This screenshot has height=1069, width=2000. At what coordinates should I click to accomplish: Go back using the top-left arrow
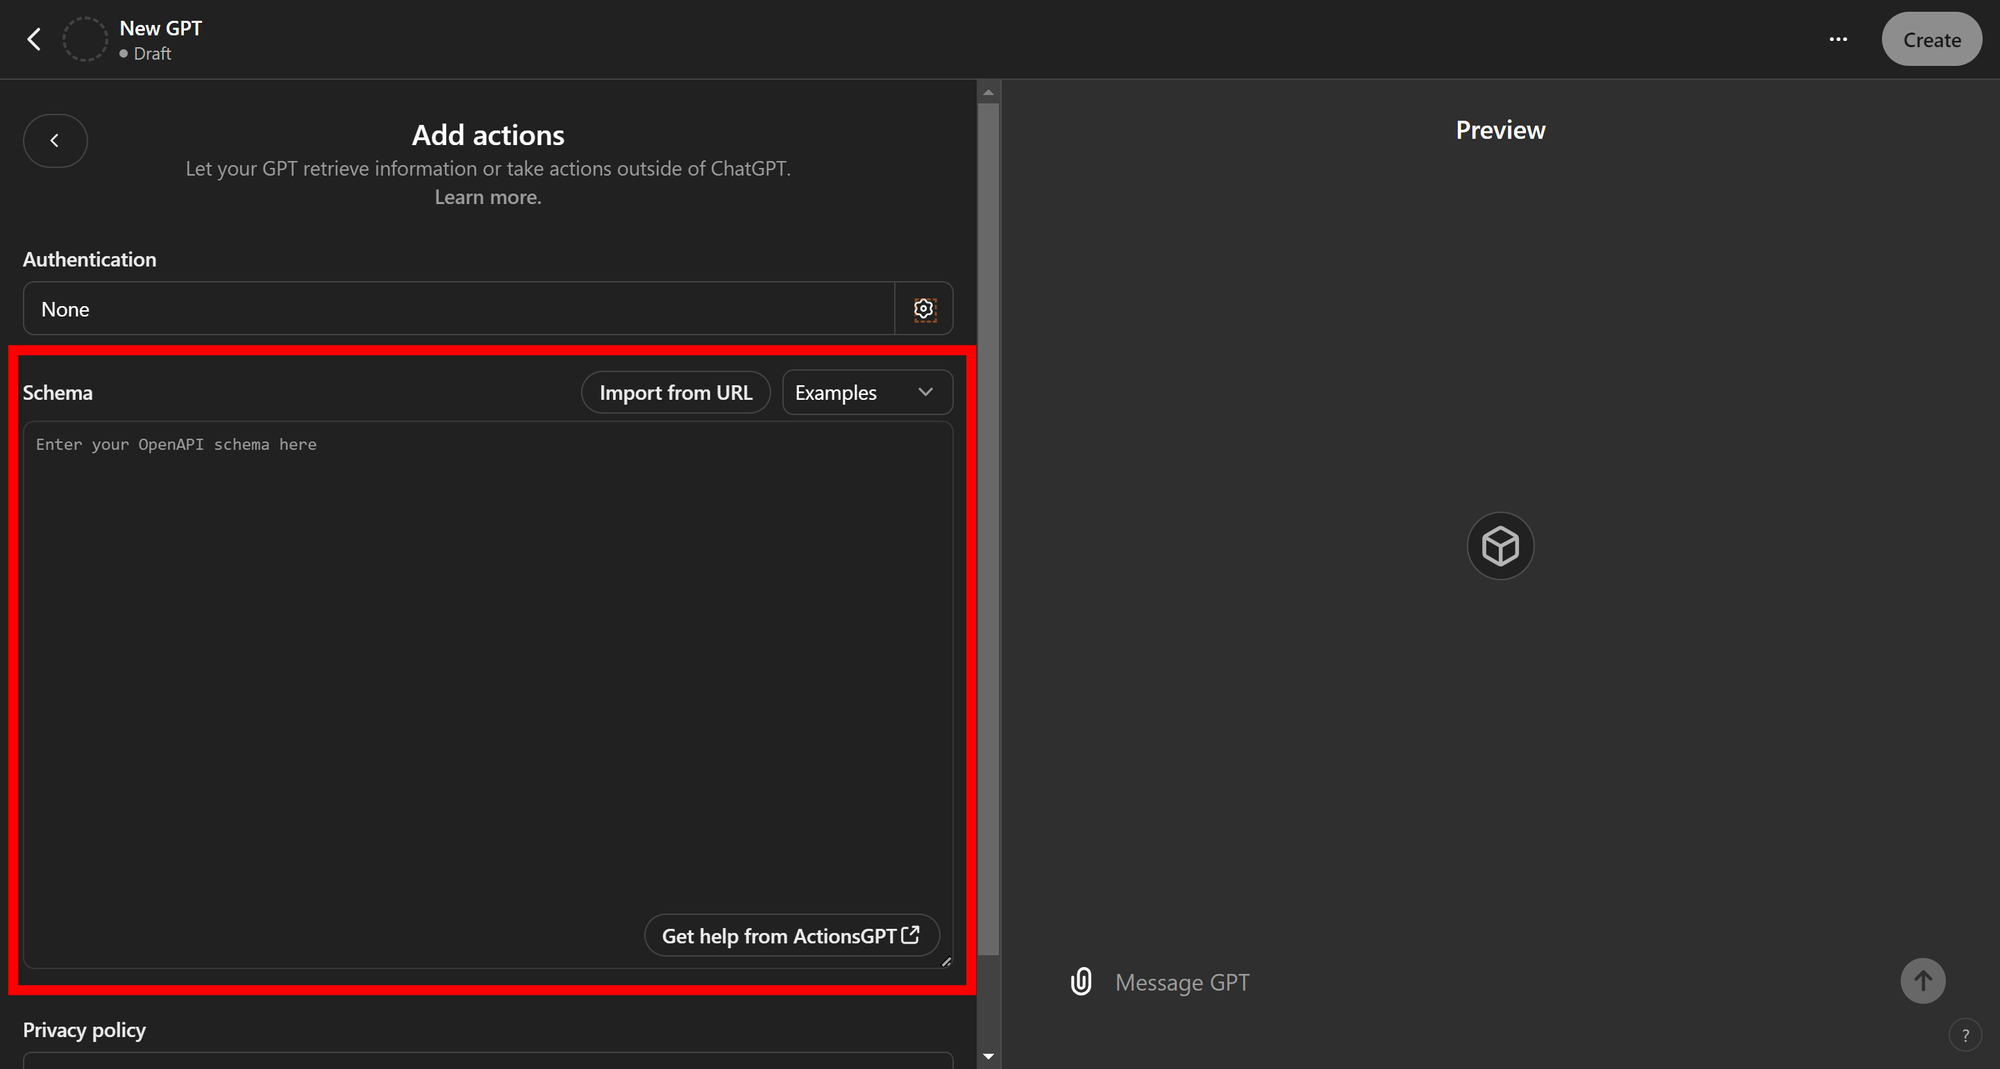[34, 40]
